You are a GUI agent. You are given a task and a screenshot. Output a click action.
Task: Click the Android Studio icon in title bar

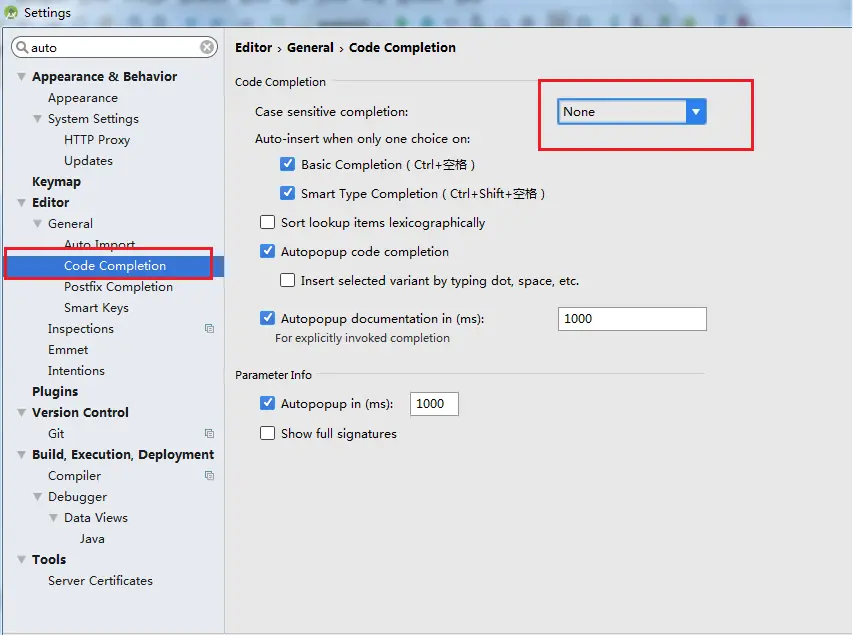pyautogui.click(x=11, y=12)
